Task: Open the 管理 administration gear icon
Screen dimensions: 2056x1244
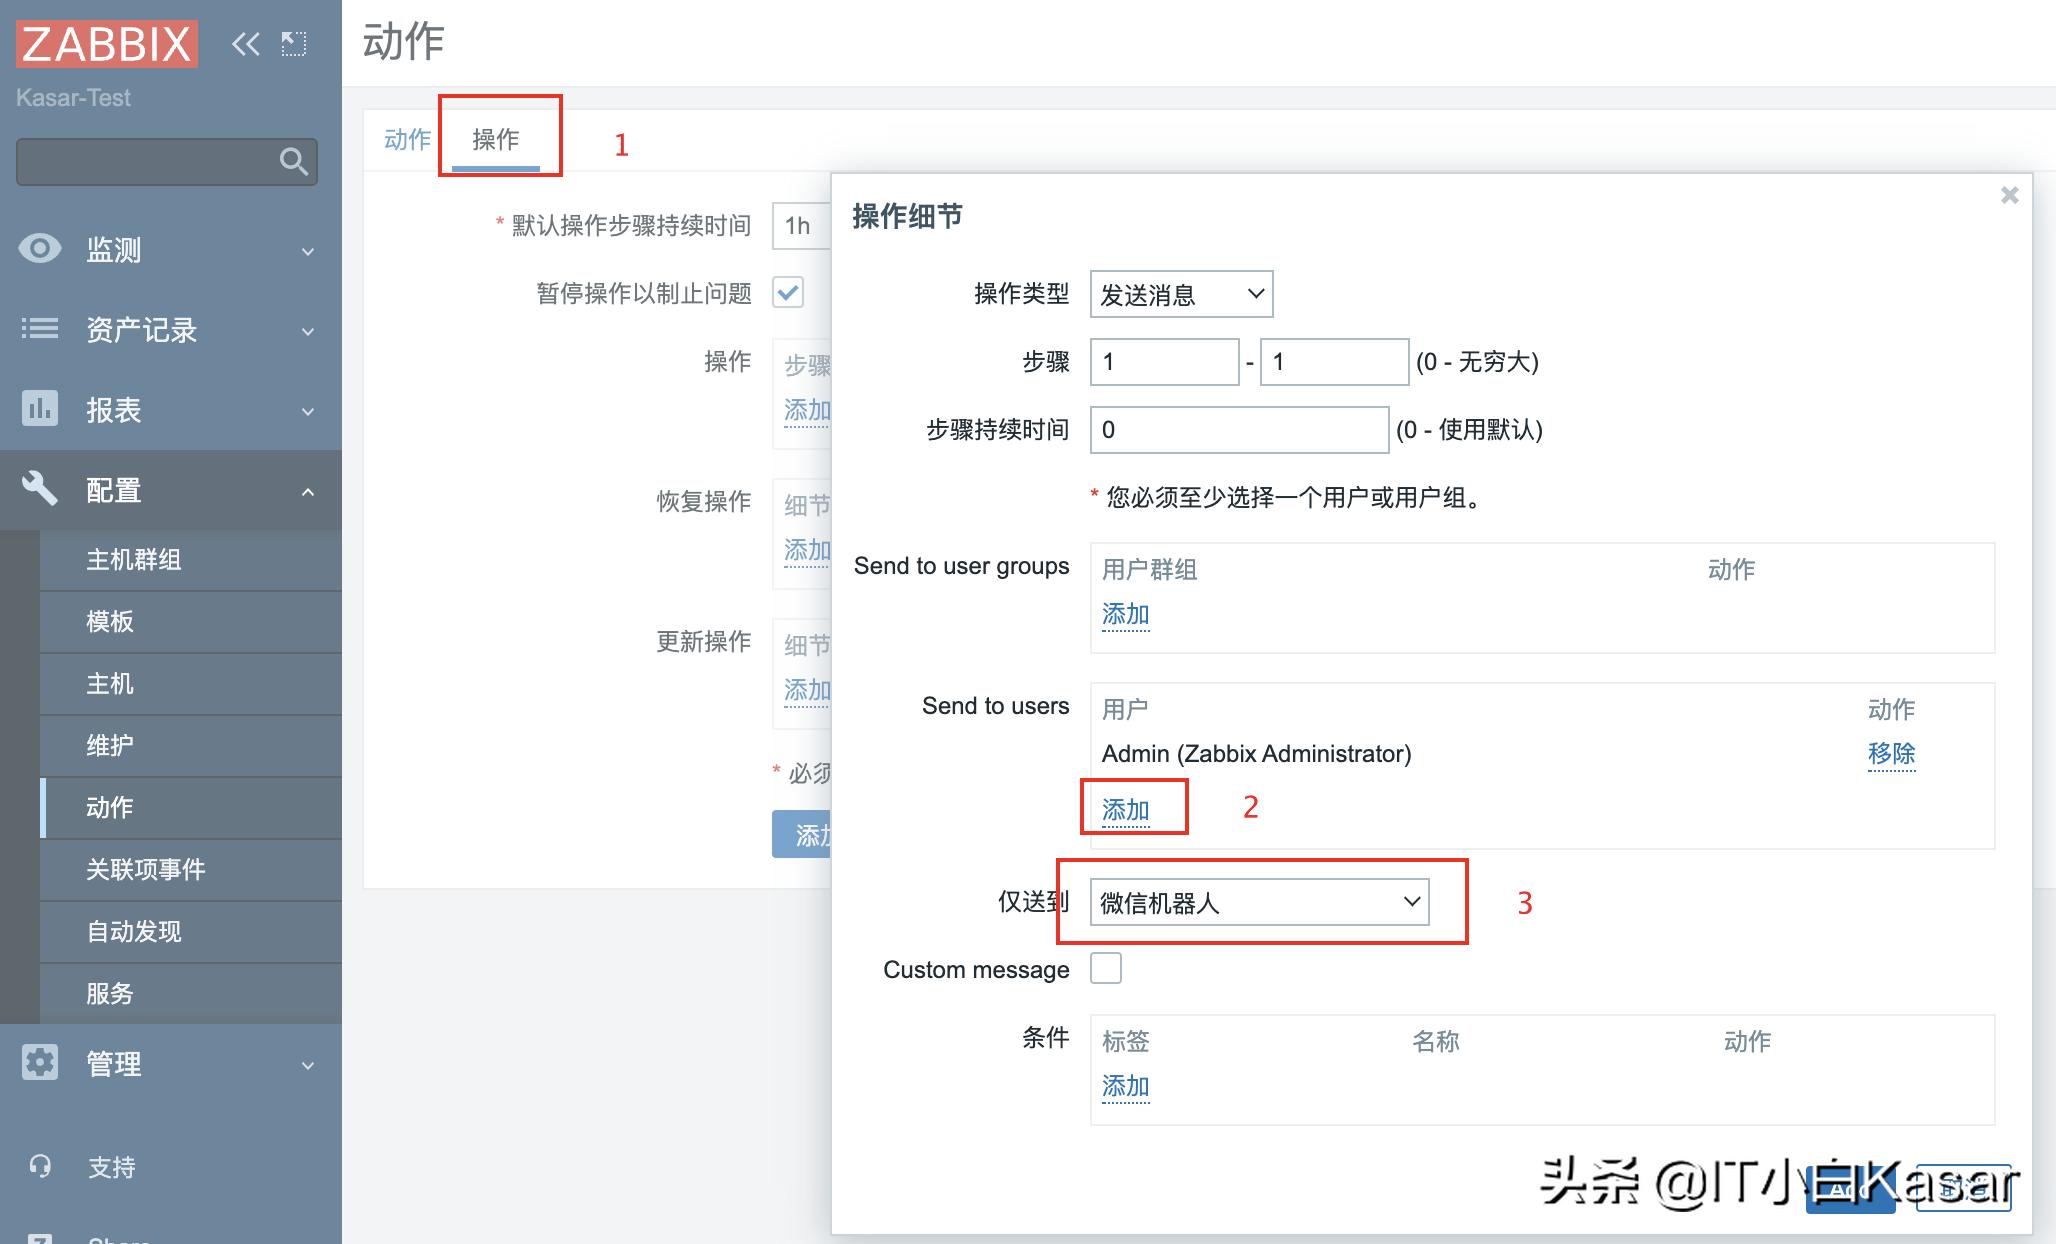Action: tap(39, 1063)
